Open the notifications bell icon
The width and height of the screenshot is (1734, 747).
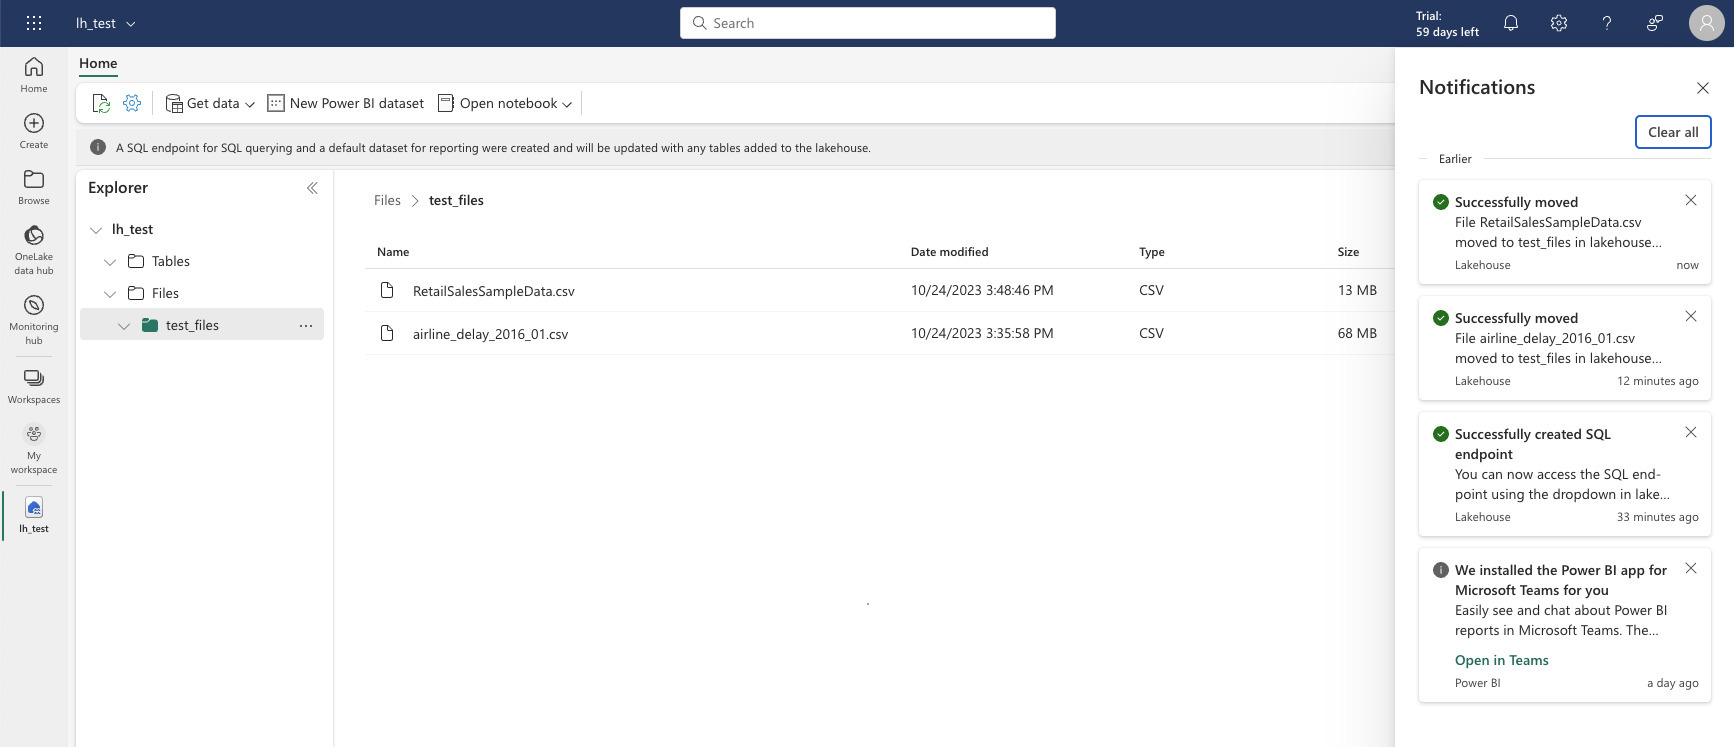click(x=1510, y=23)
